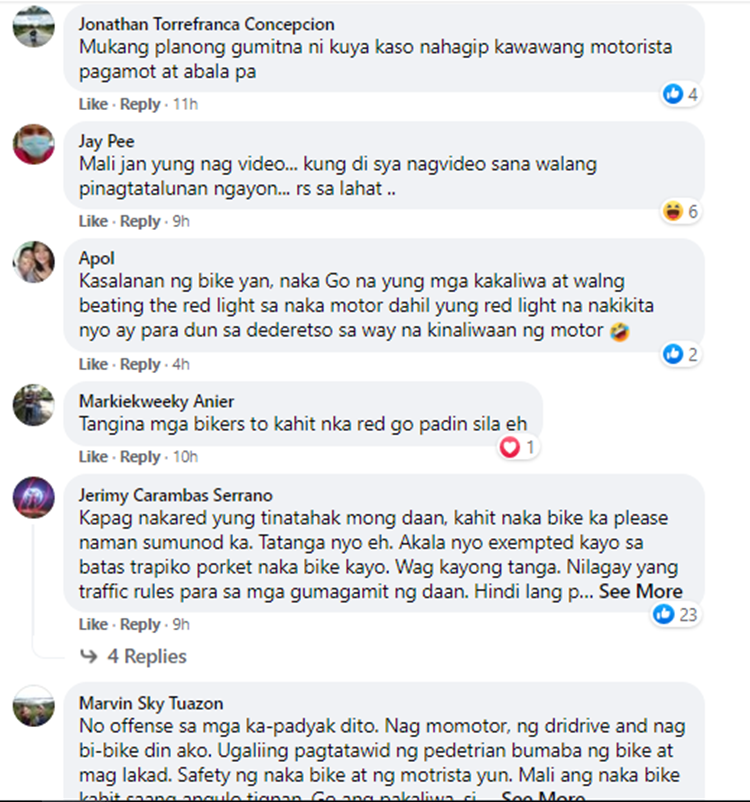
Task: Reply to Markiekweeky Anier's comment
Action: 140,457
